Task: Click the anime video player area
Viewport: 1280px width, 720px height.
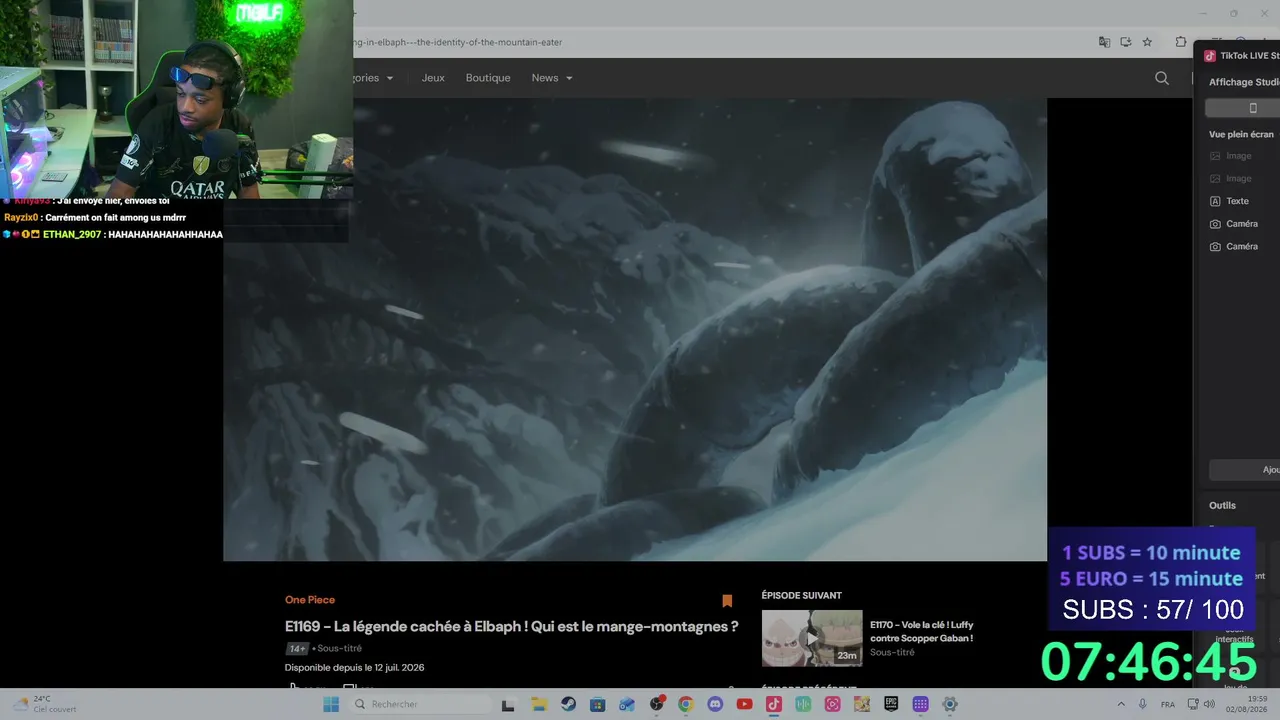Action: (x=635, y=329)
